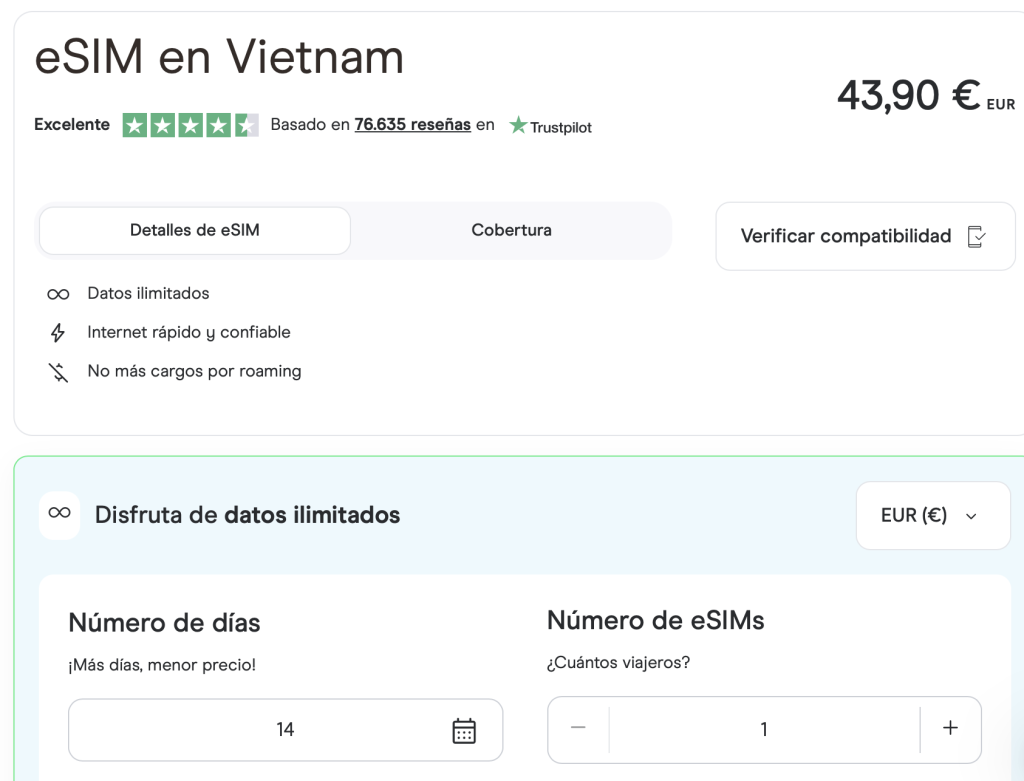The image size is (1024, 781).
Task: Open the 76.635 reseñas link
Action: pos(412,125)
